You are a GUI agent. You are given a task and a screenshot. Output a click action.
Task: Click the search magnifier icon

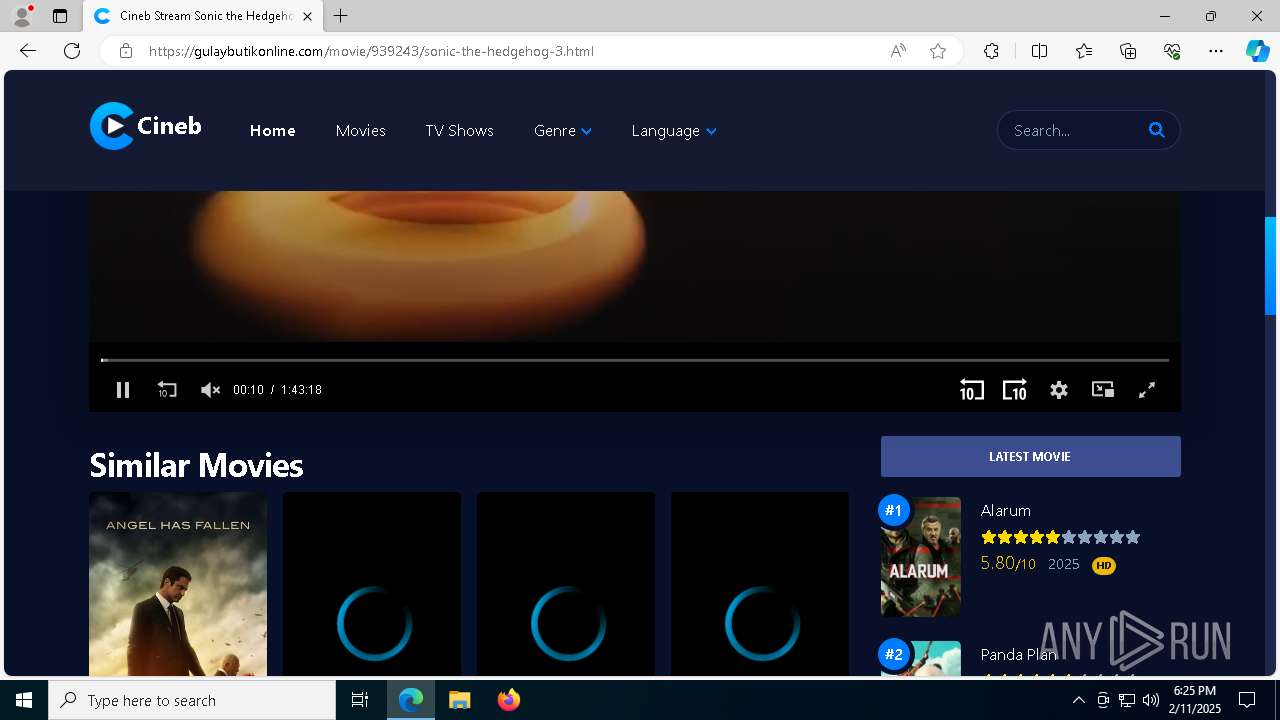click(1157, 130)
